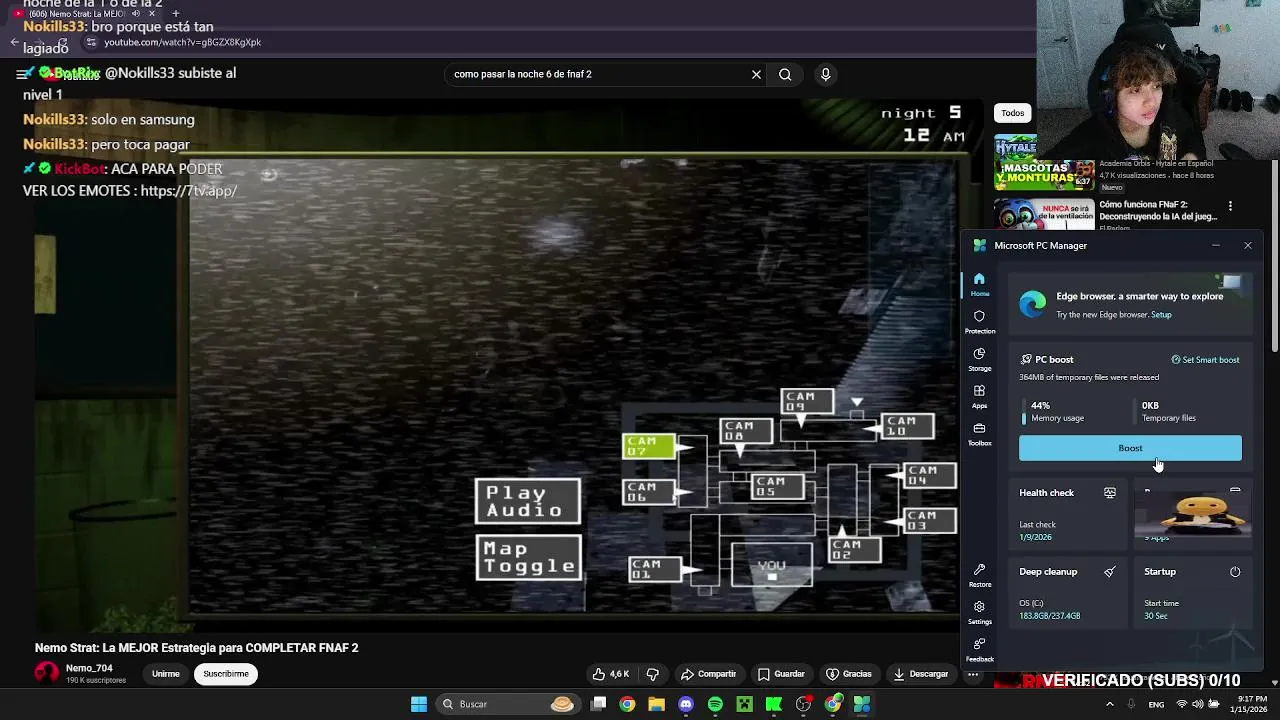Open Protection section in PC Manager

[x=979, y=321]
